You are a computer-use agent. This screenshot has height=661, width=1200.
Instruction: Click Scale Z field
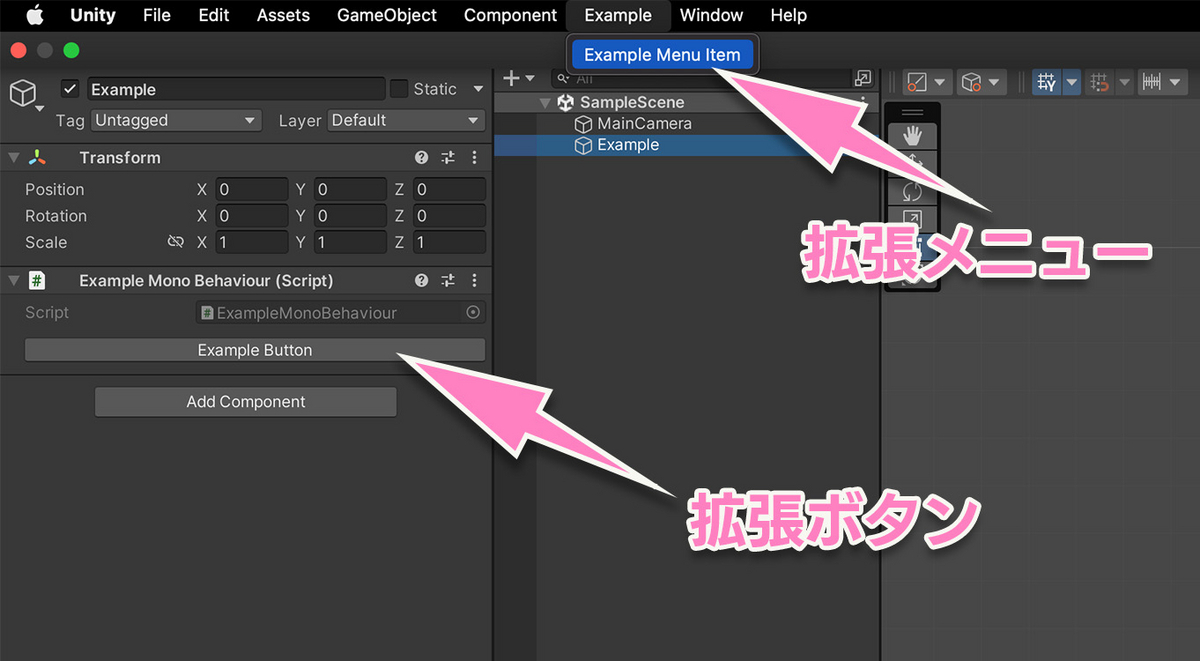[449, 242]
